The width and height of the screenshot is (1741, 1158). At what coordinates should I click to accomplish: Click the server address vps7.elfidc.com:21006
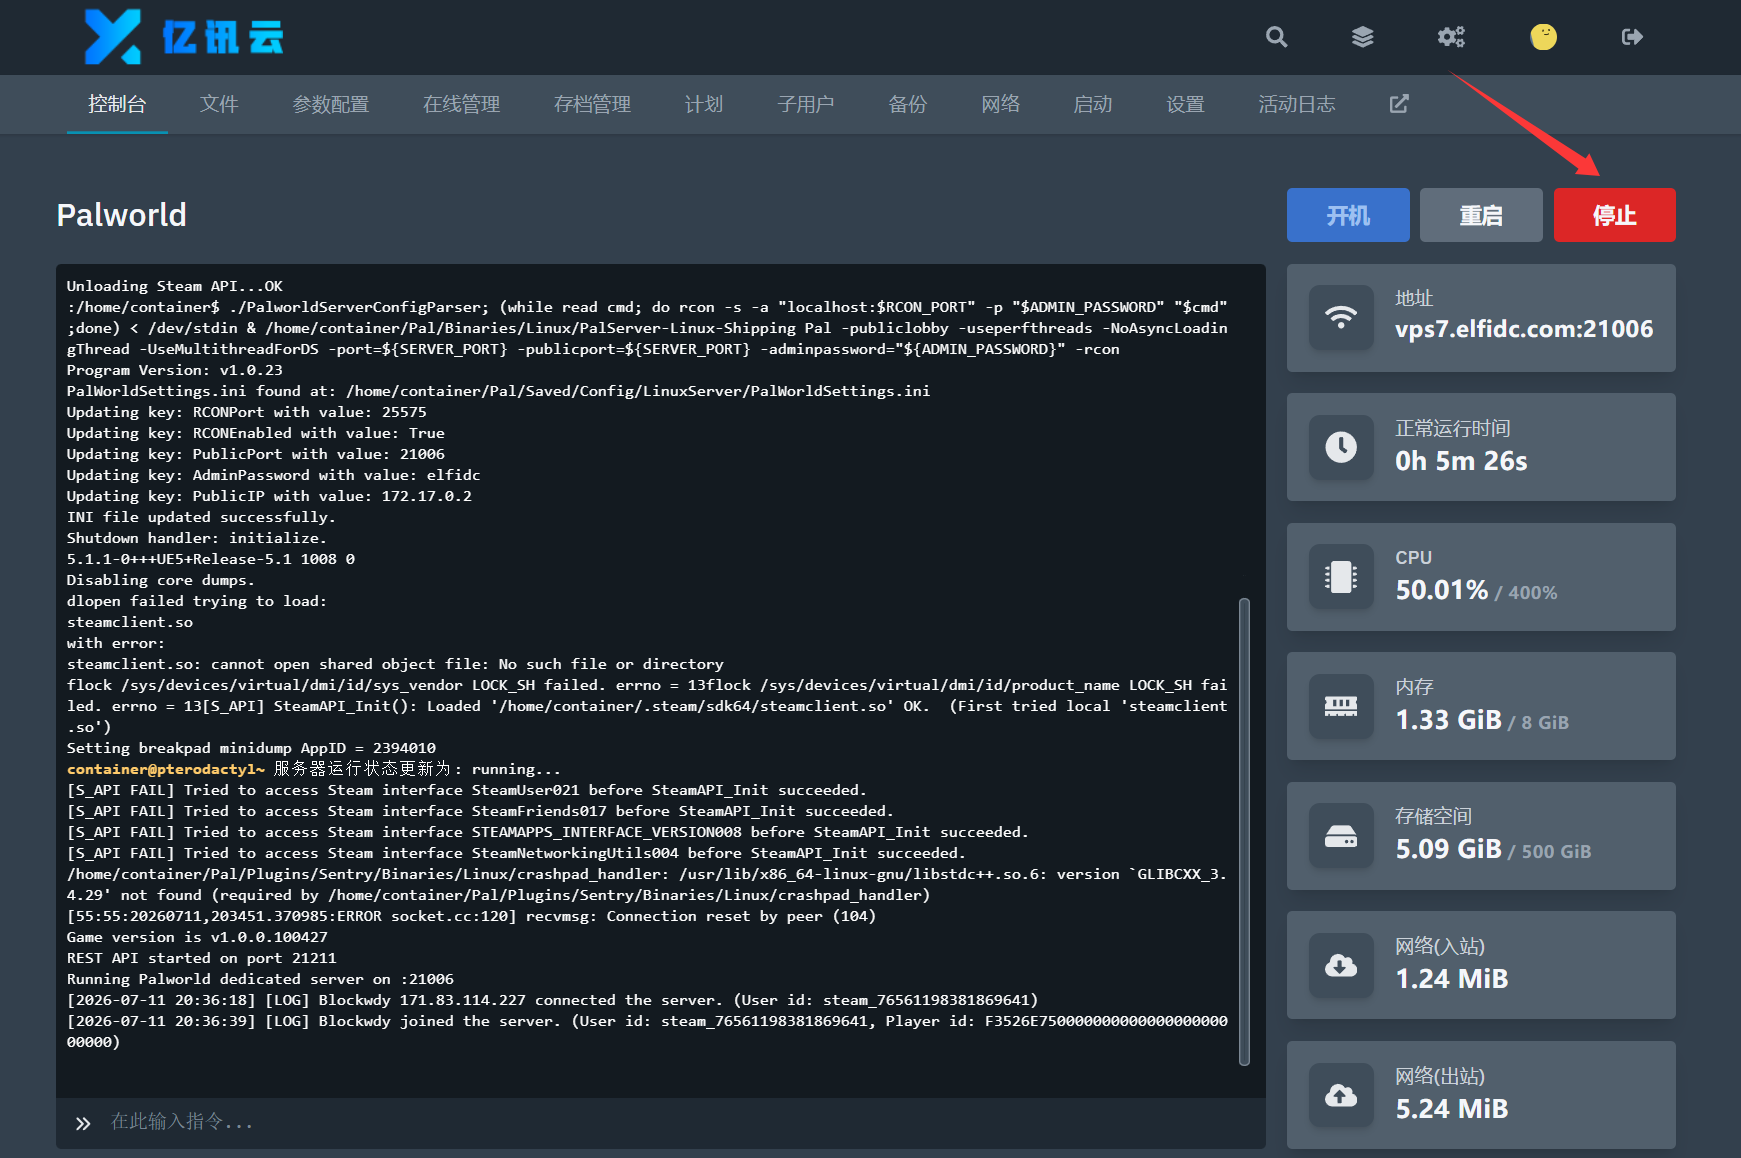pos(1524,329)
